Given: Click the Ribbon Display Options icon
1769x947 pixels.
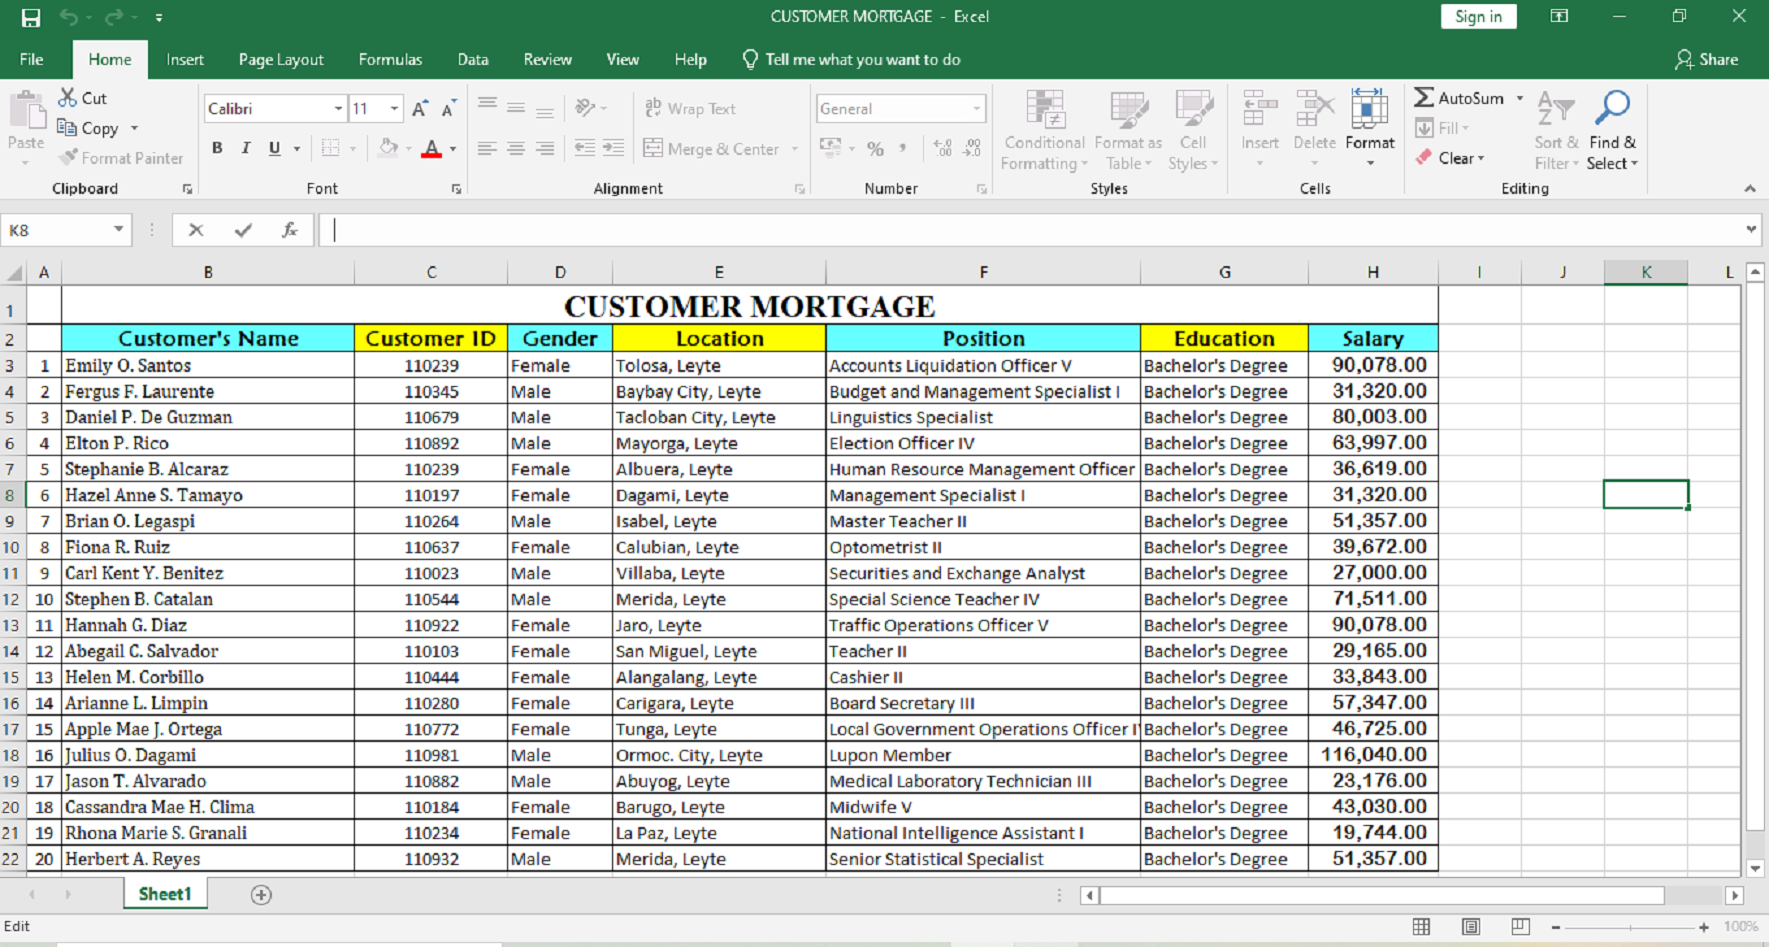Looking at the screenshot, I should (1559, 16).
